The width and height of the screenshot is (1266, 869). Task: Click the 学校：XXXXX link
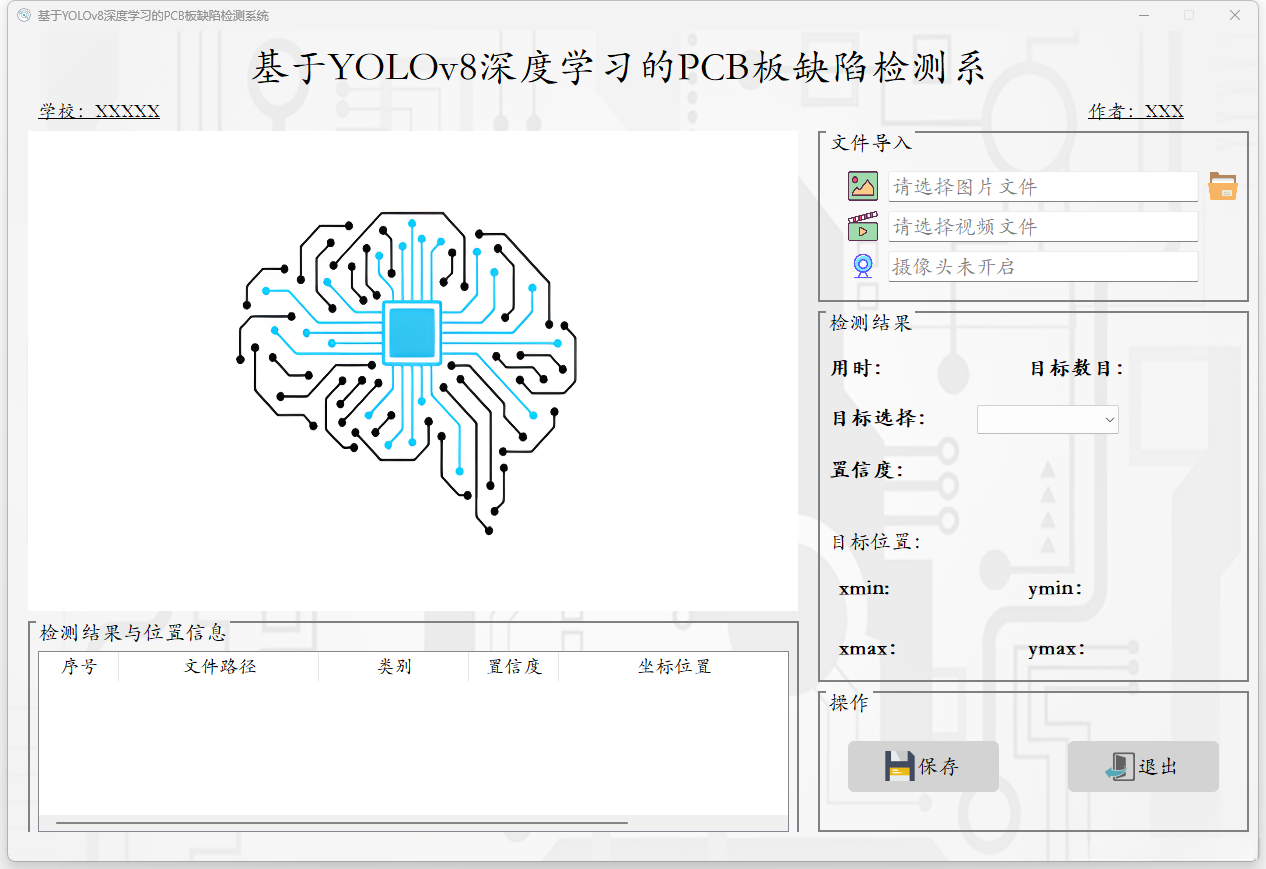98,111
